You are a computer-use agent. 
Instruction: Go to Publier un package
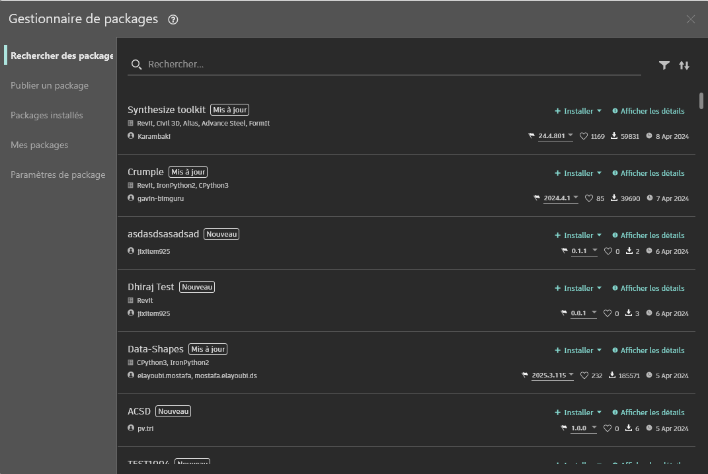tap(50, 86)
